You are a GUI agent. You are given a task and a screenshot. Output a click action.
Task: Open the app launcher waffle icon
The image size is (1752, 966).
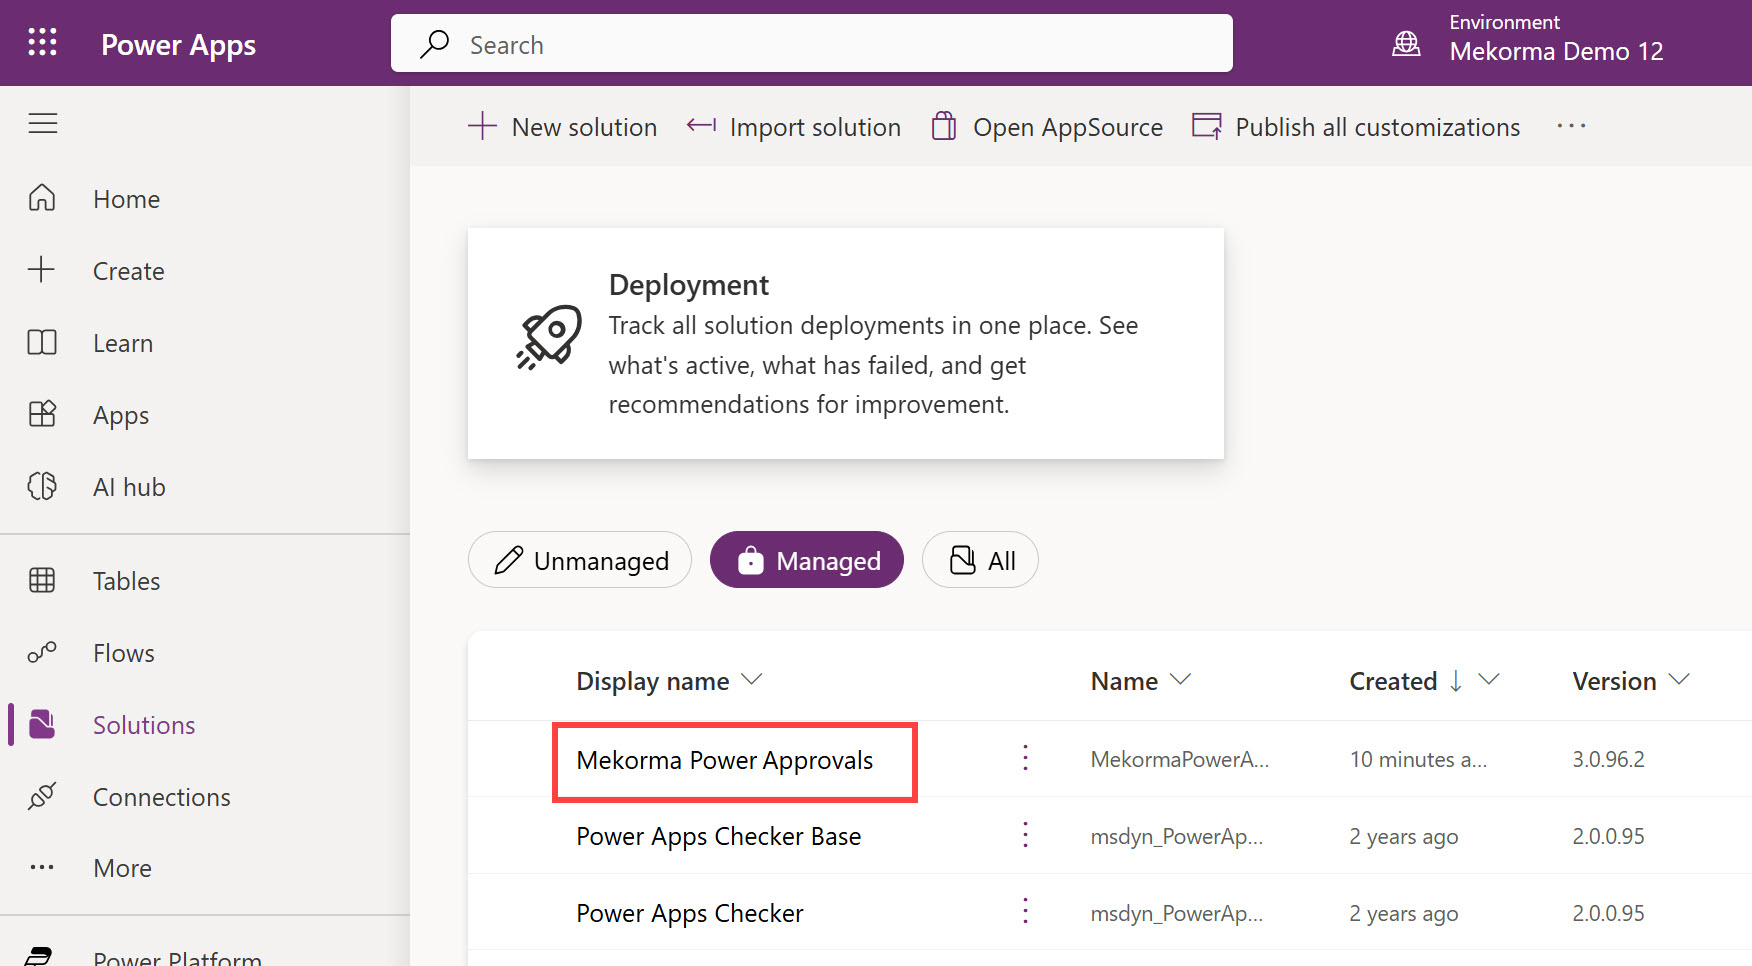pyautogui.click(x=42, y=43)
